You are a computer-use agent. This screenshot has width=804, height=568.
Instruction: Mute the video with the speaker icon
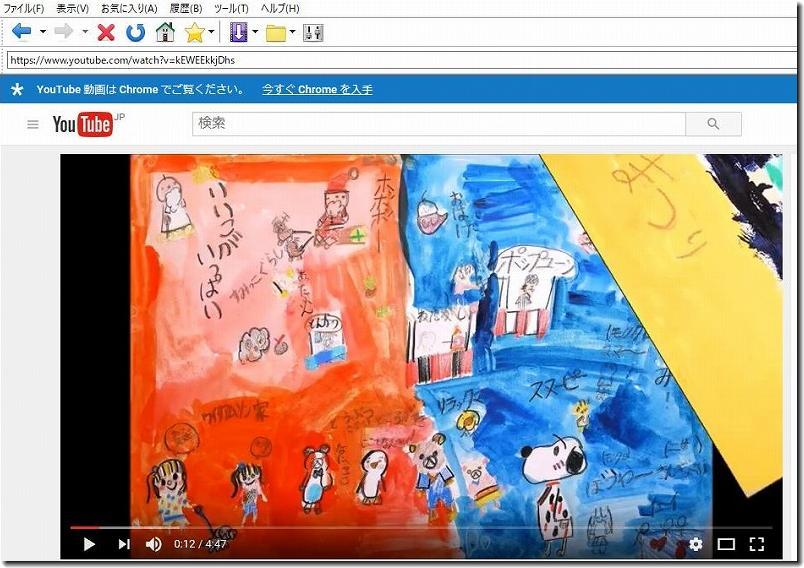pos(153,544)
